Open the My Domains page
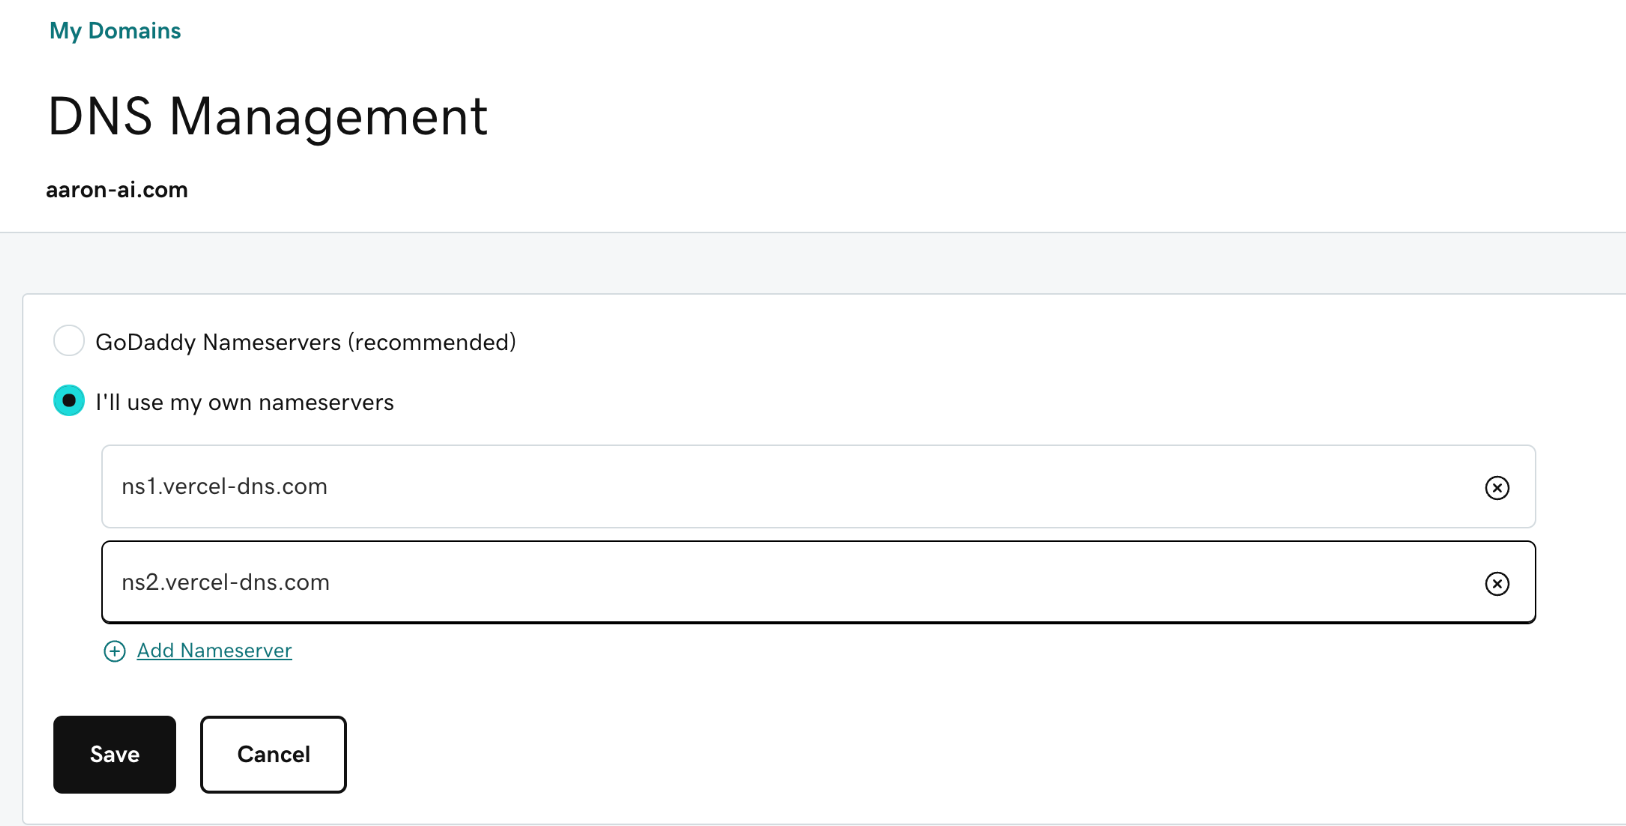The image size is (1626, 826). (x=115, y=31)
